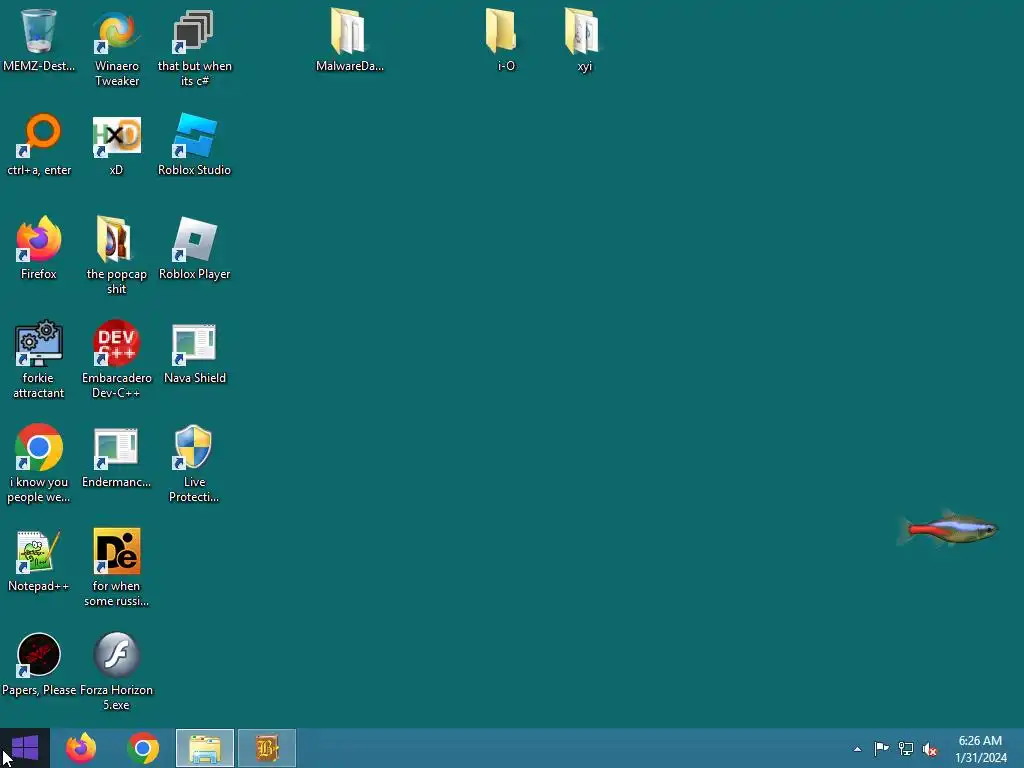This screenshot has width=1024, height=768.
Task: Open Chrome from the taskbar
Action: (143, 748)
